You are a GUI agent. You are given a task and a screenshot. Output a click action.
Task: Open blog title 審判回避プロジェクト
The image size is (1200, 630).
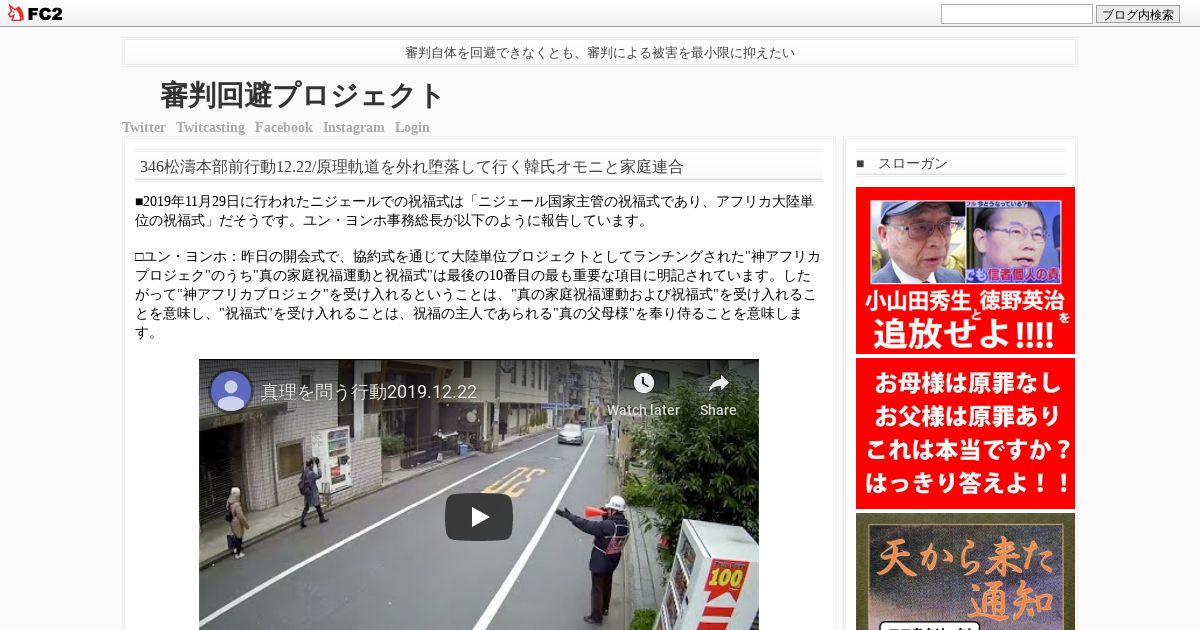(x=302, y=95)
